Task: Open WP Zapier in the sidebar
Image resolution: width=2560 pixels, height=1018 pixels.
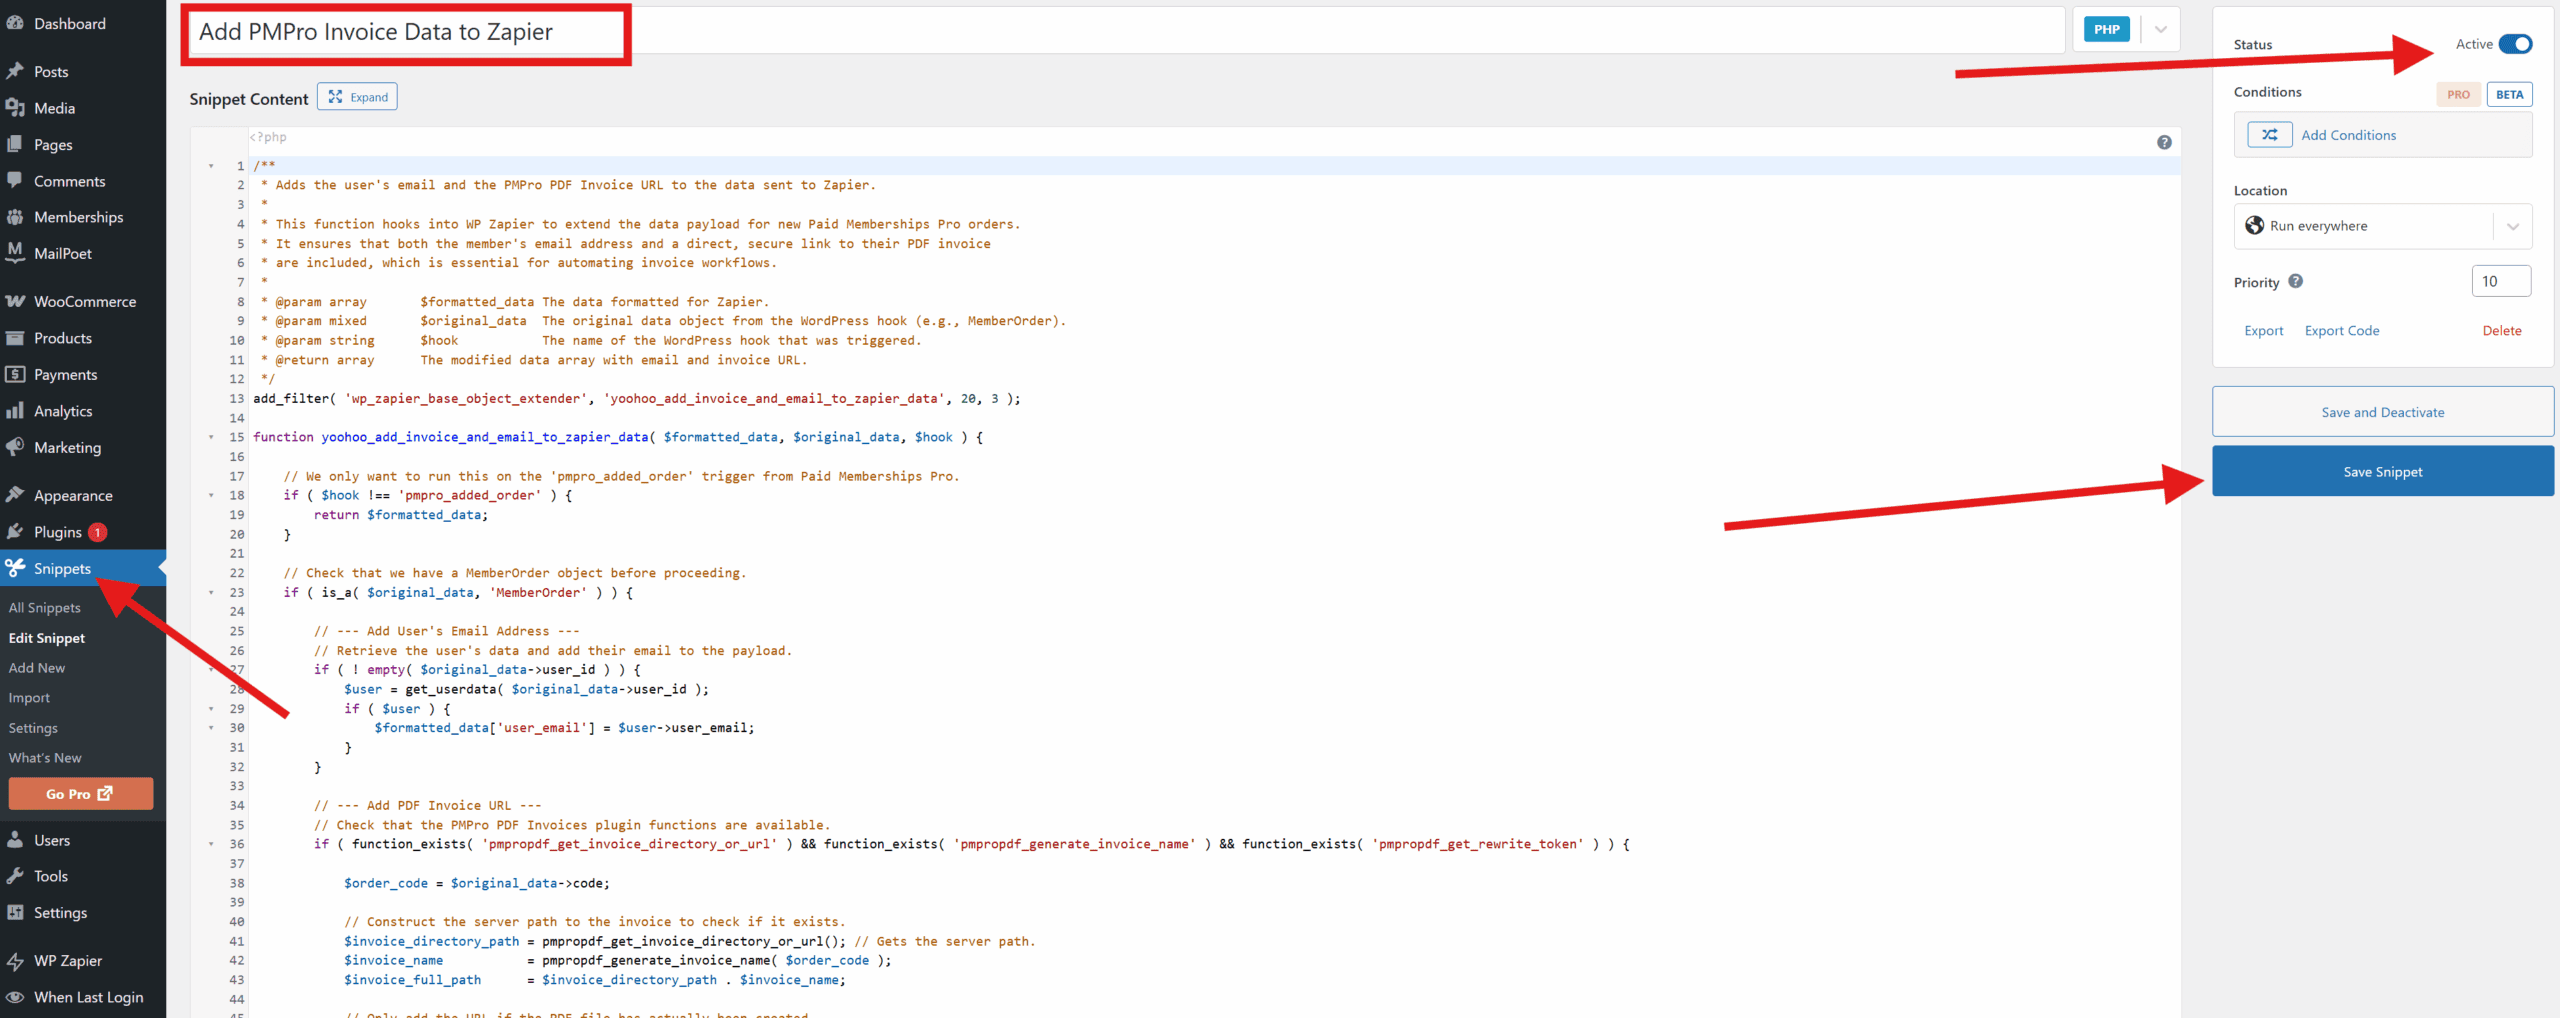Action: click(67, 960)
